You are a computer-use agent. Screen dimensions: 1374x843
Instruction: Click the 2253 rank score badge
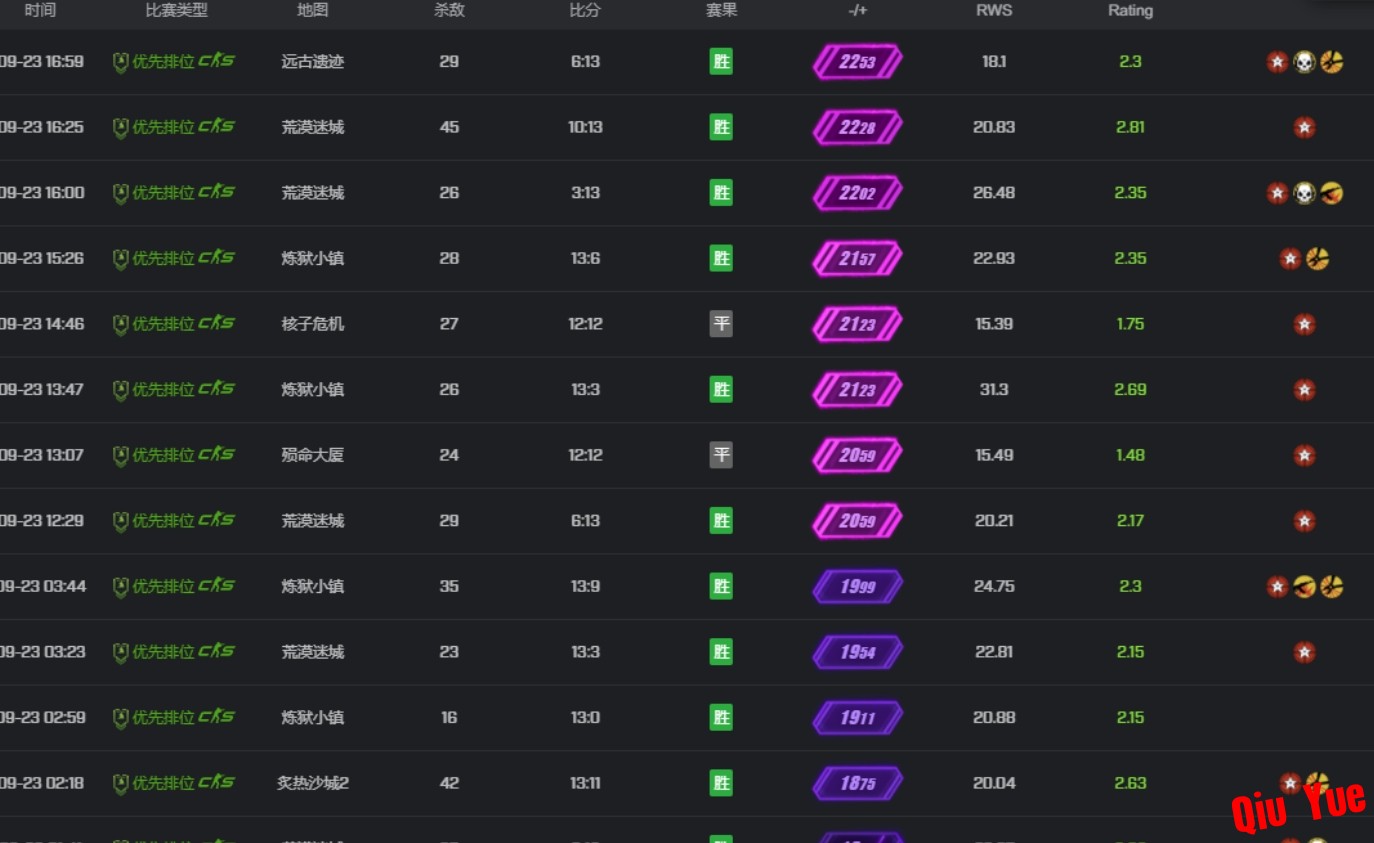click(x=857, y=62)
